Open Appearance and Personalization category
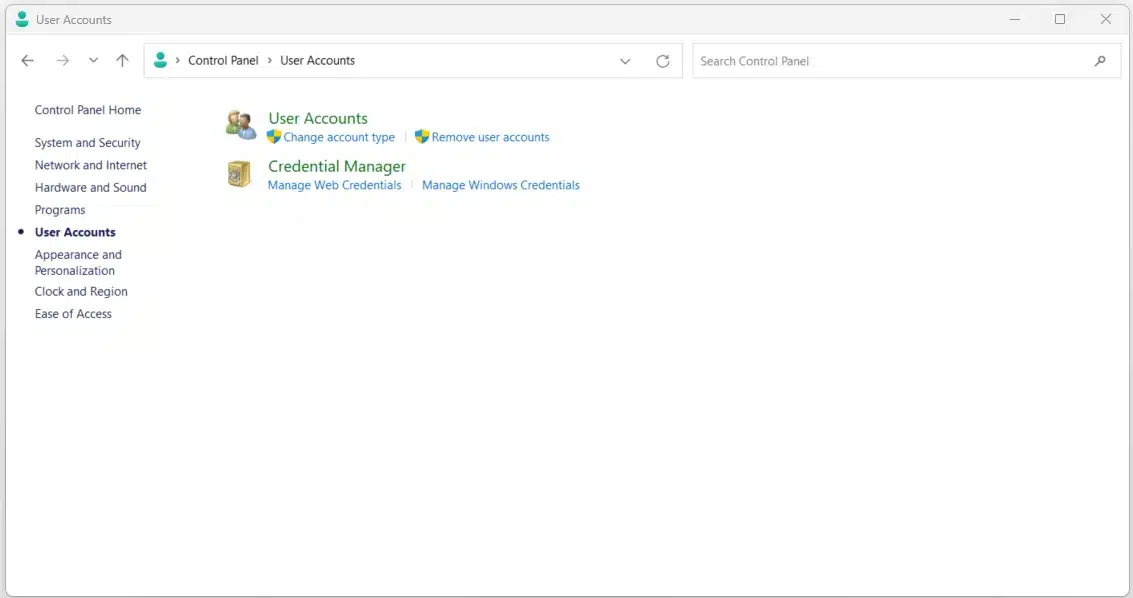This screenshot has width=1133, height=598. pyautogui.click(x=78, y=262)
